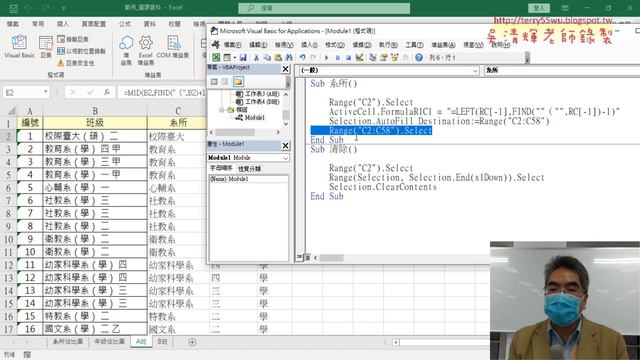Click the highlighted Range("C2:C58").Select code line
The image size is (640, 360).
[380, 131]
